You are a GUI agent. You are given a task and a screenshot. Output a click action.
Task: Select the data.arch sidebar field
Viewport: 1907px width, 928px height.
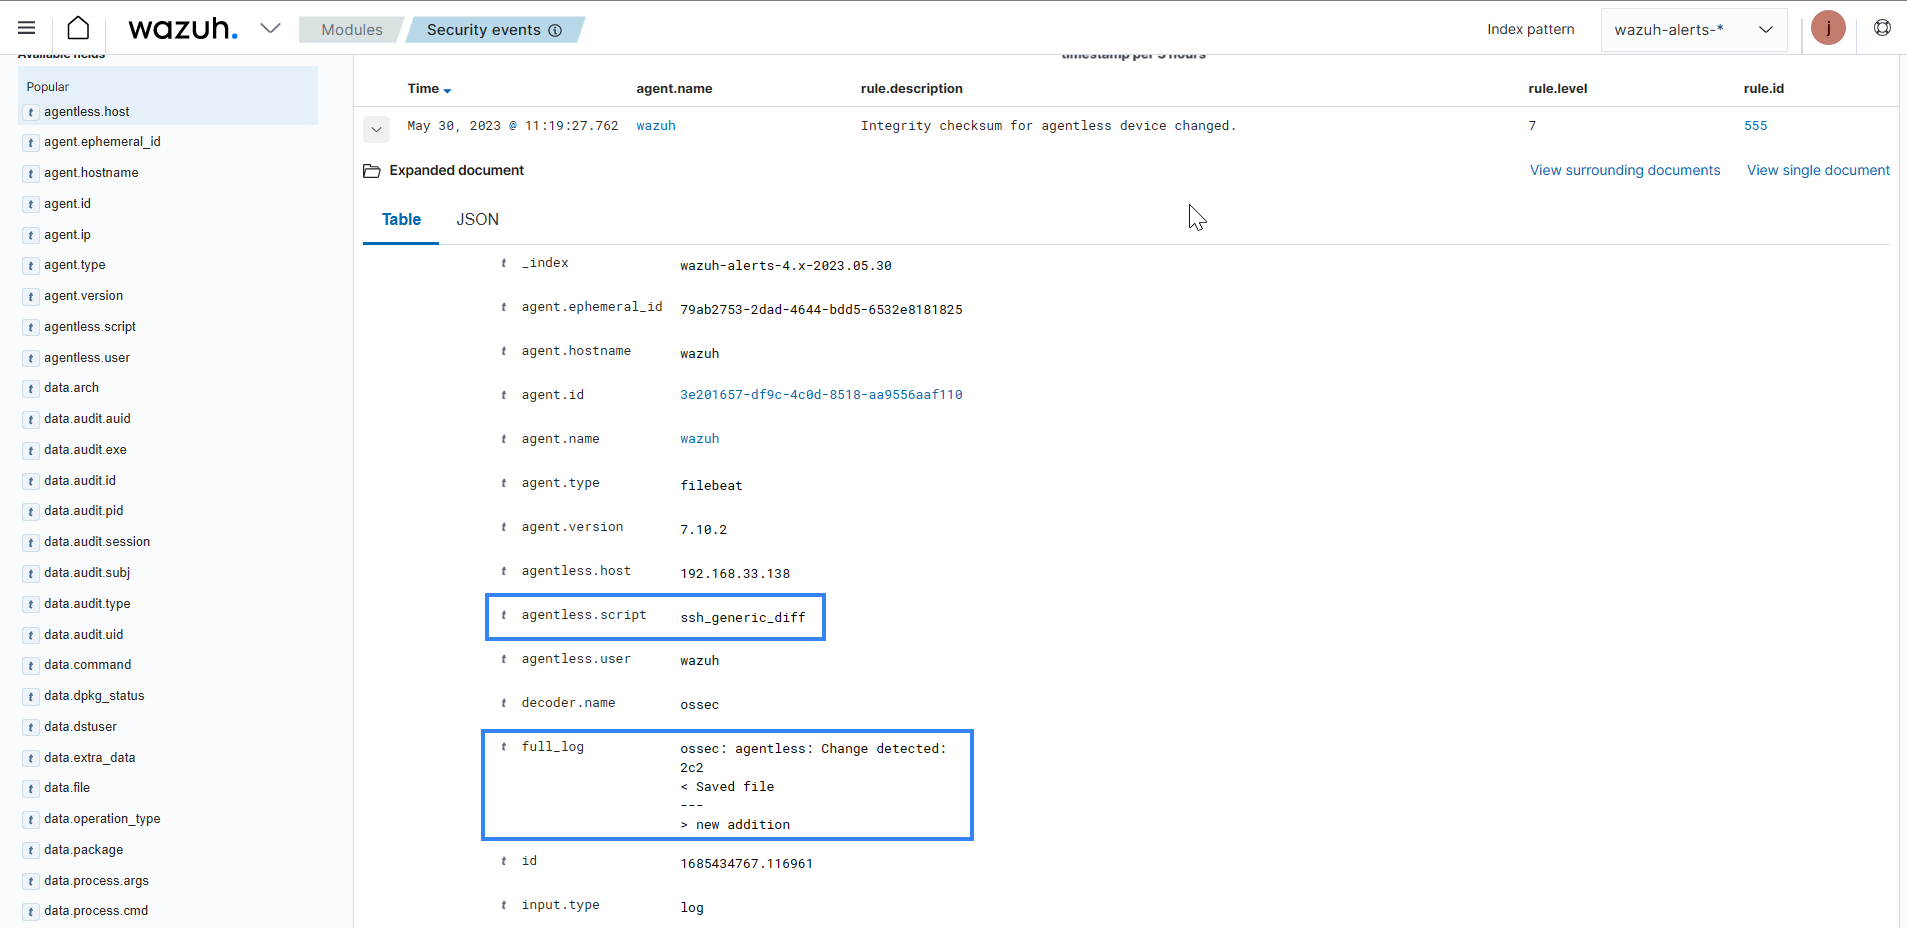(x=71, y=388)
